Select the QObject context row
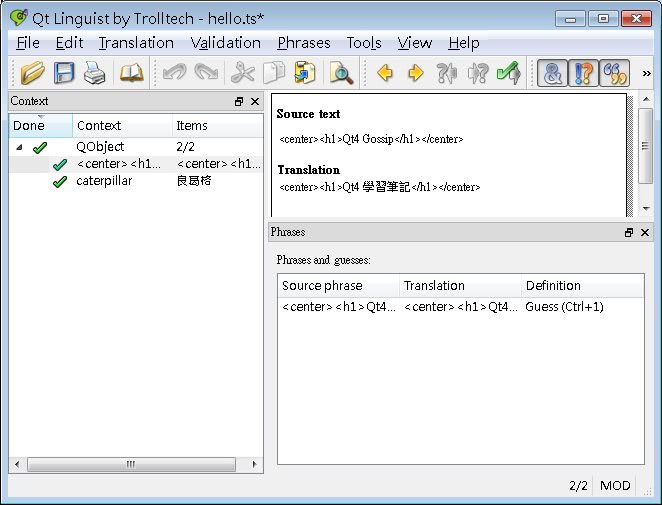The image size is (662, 505). (x=136, y=147)
